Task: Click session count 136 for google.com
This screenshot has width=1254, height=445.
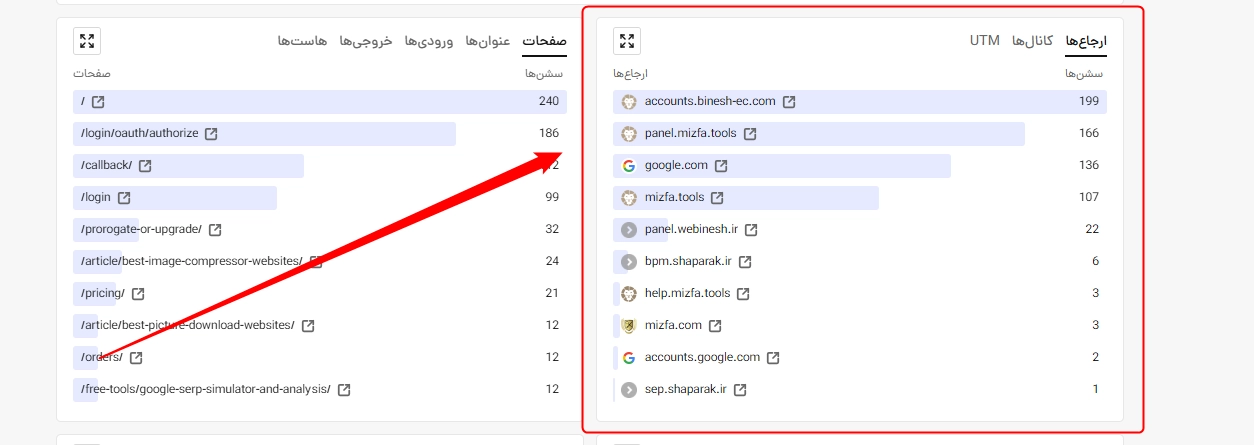Action: pyautogui.click(x=1089, y=166)
